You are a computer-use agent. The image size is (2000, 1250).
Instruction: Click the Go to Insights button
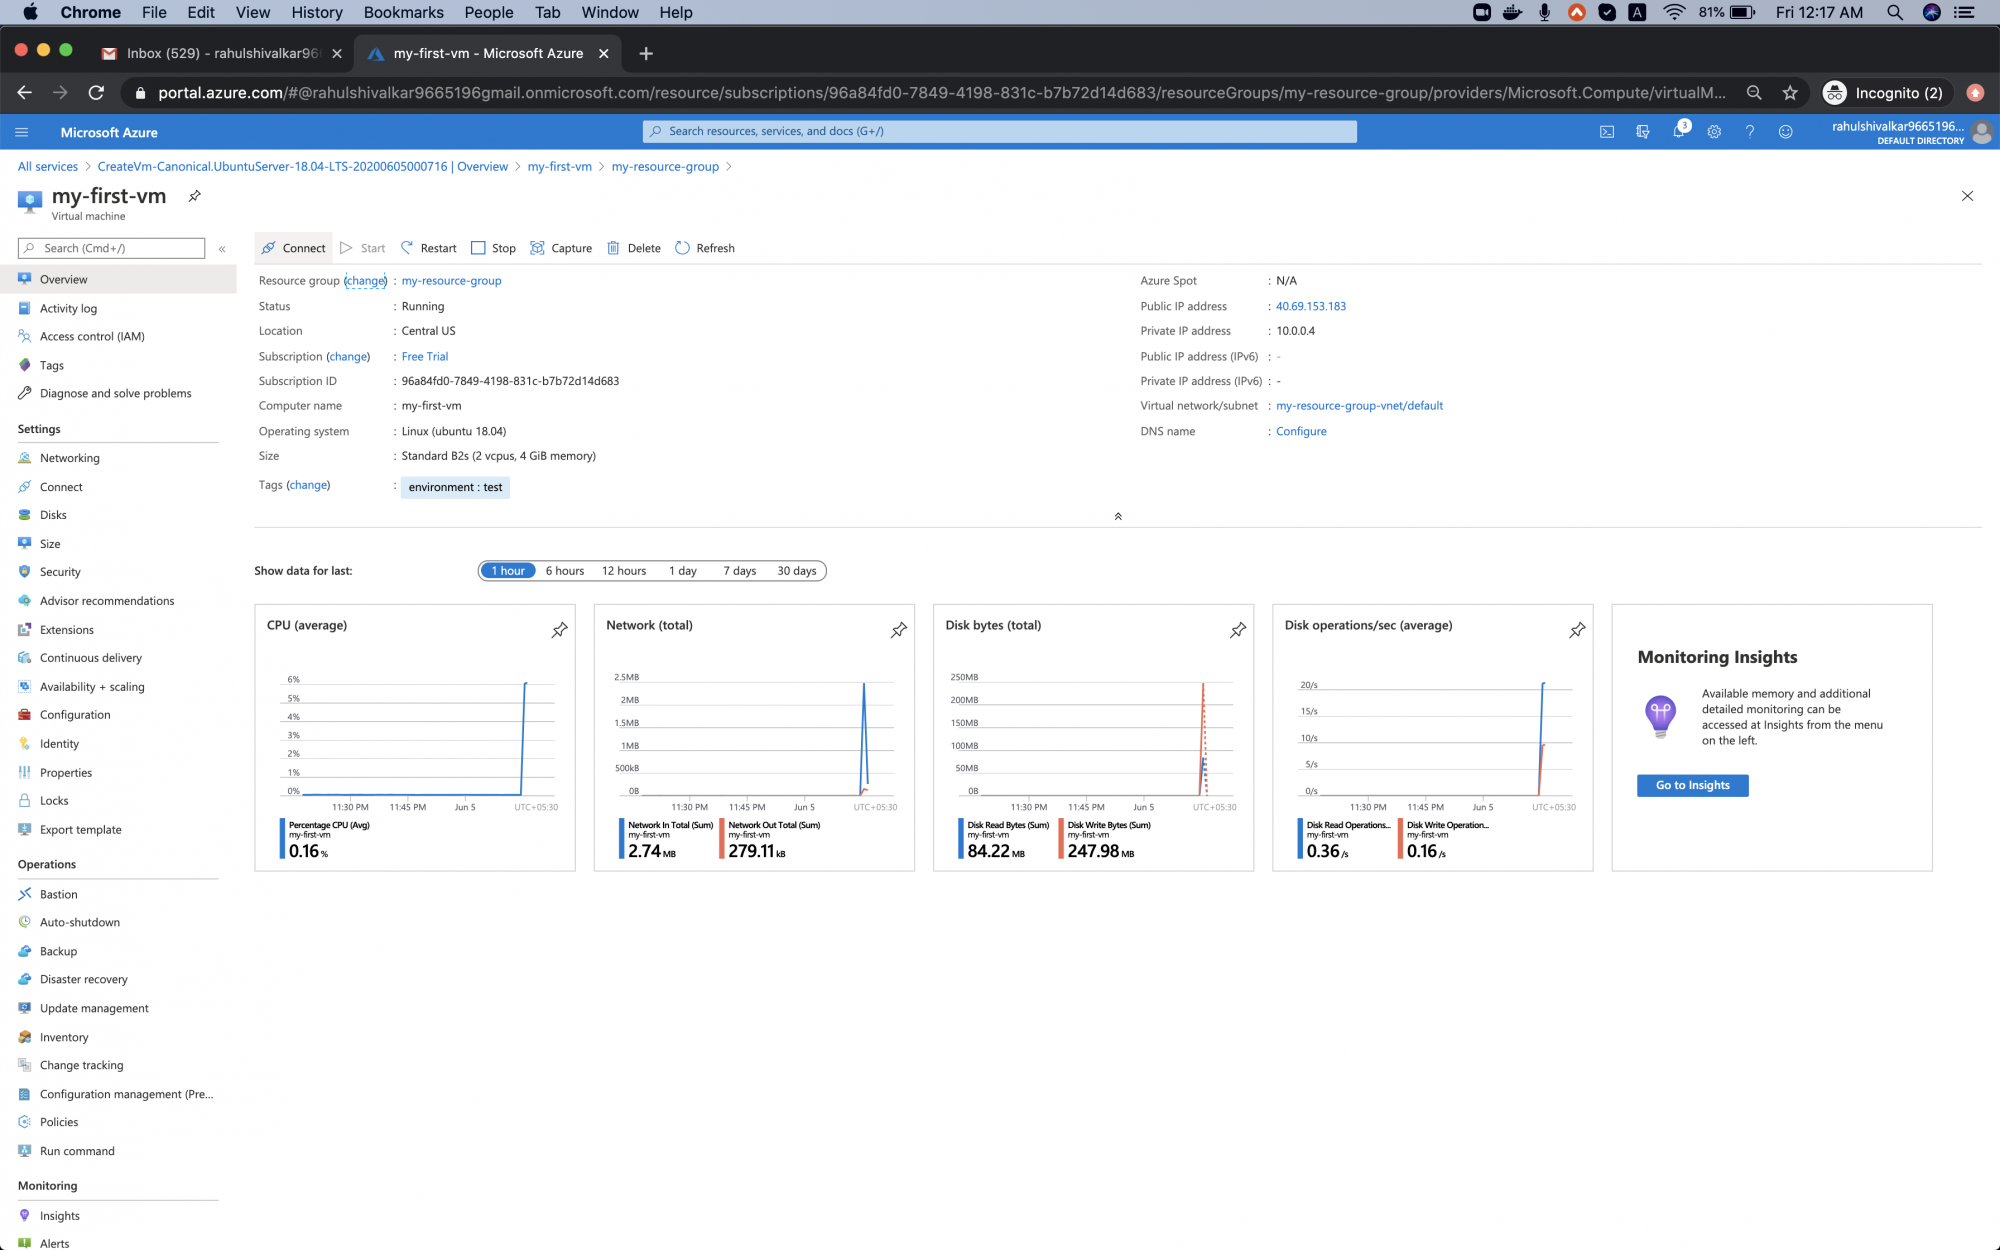click(1692, 785)
